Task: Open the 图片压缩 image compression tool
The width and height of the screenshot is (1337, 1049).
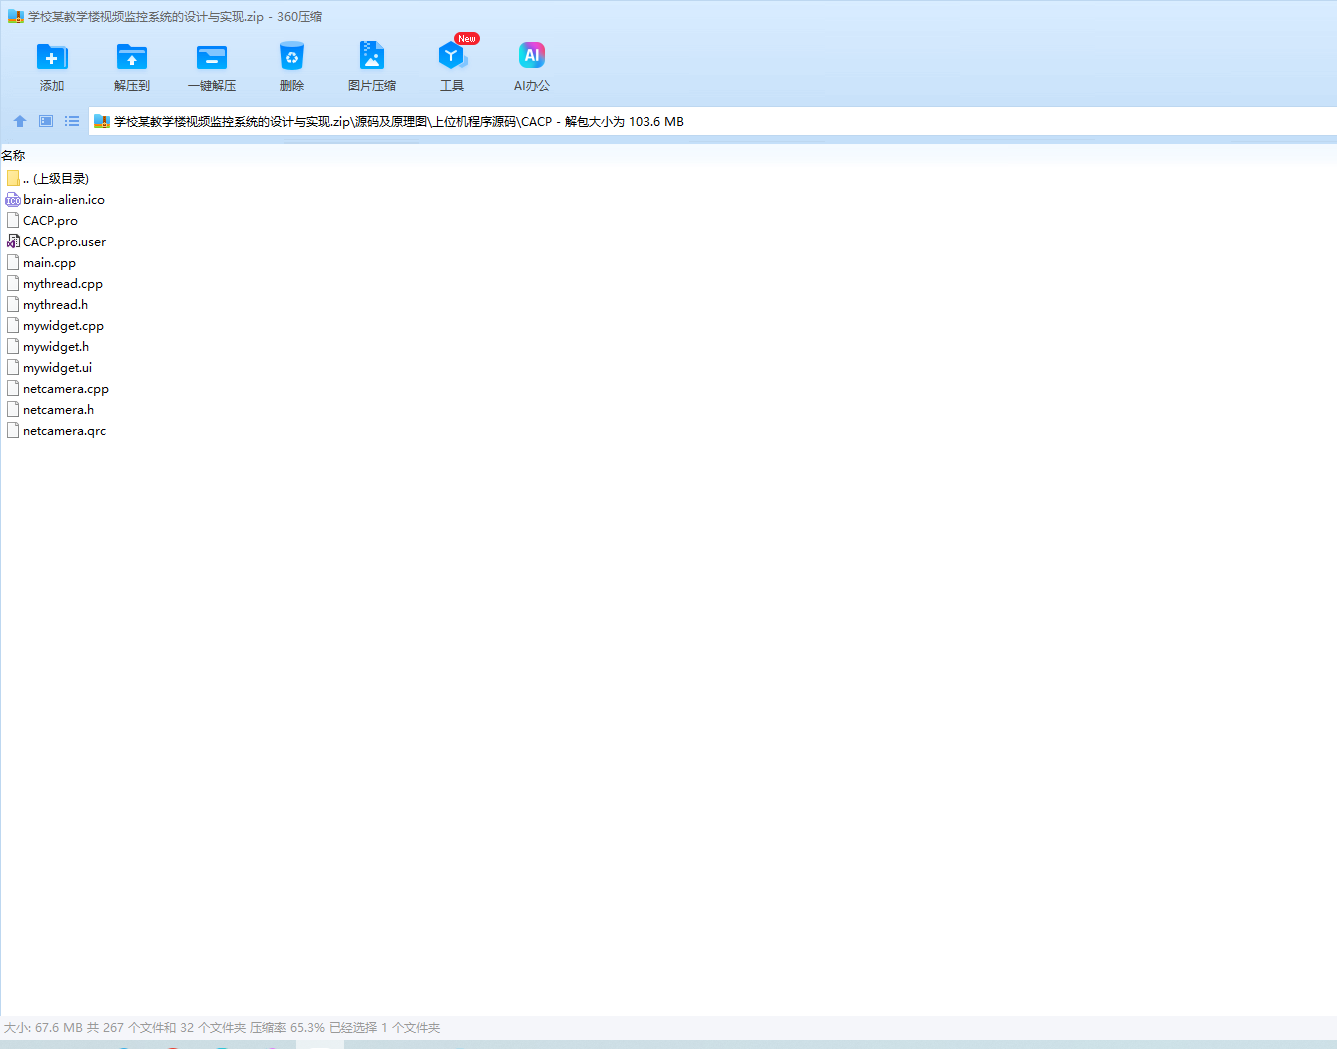Action: tap(372, 56)
